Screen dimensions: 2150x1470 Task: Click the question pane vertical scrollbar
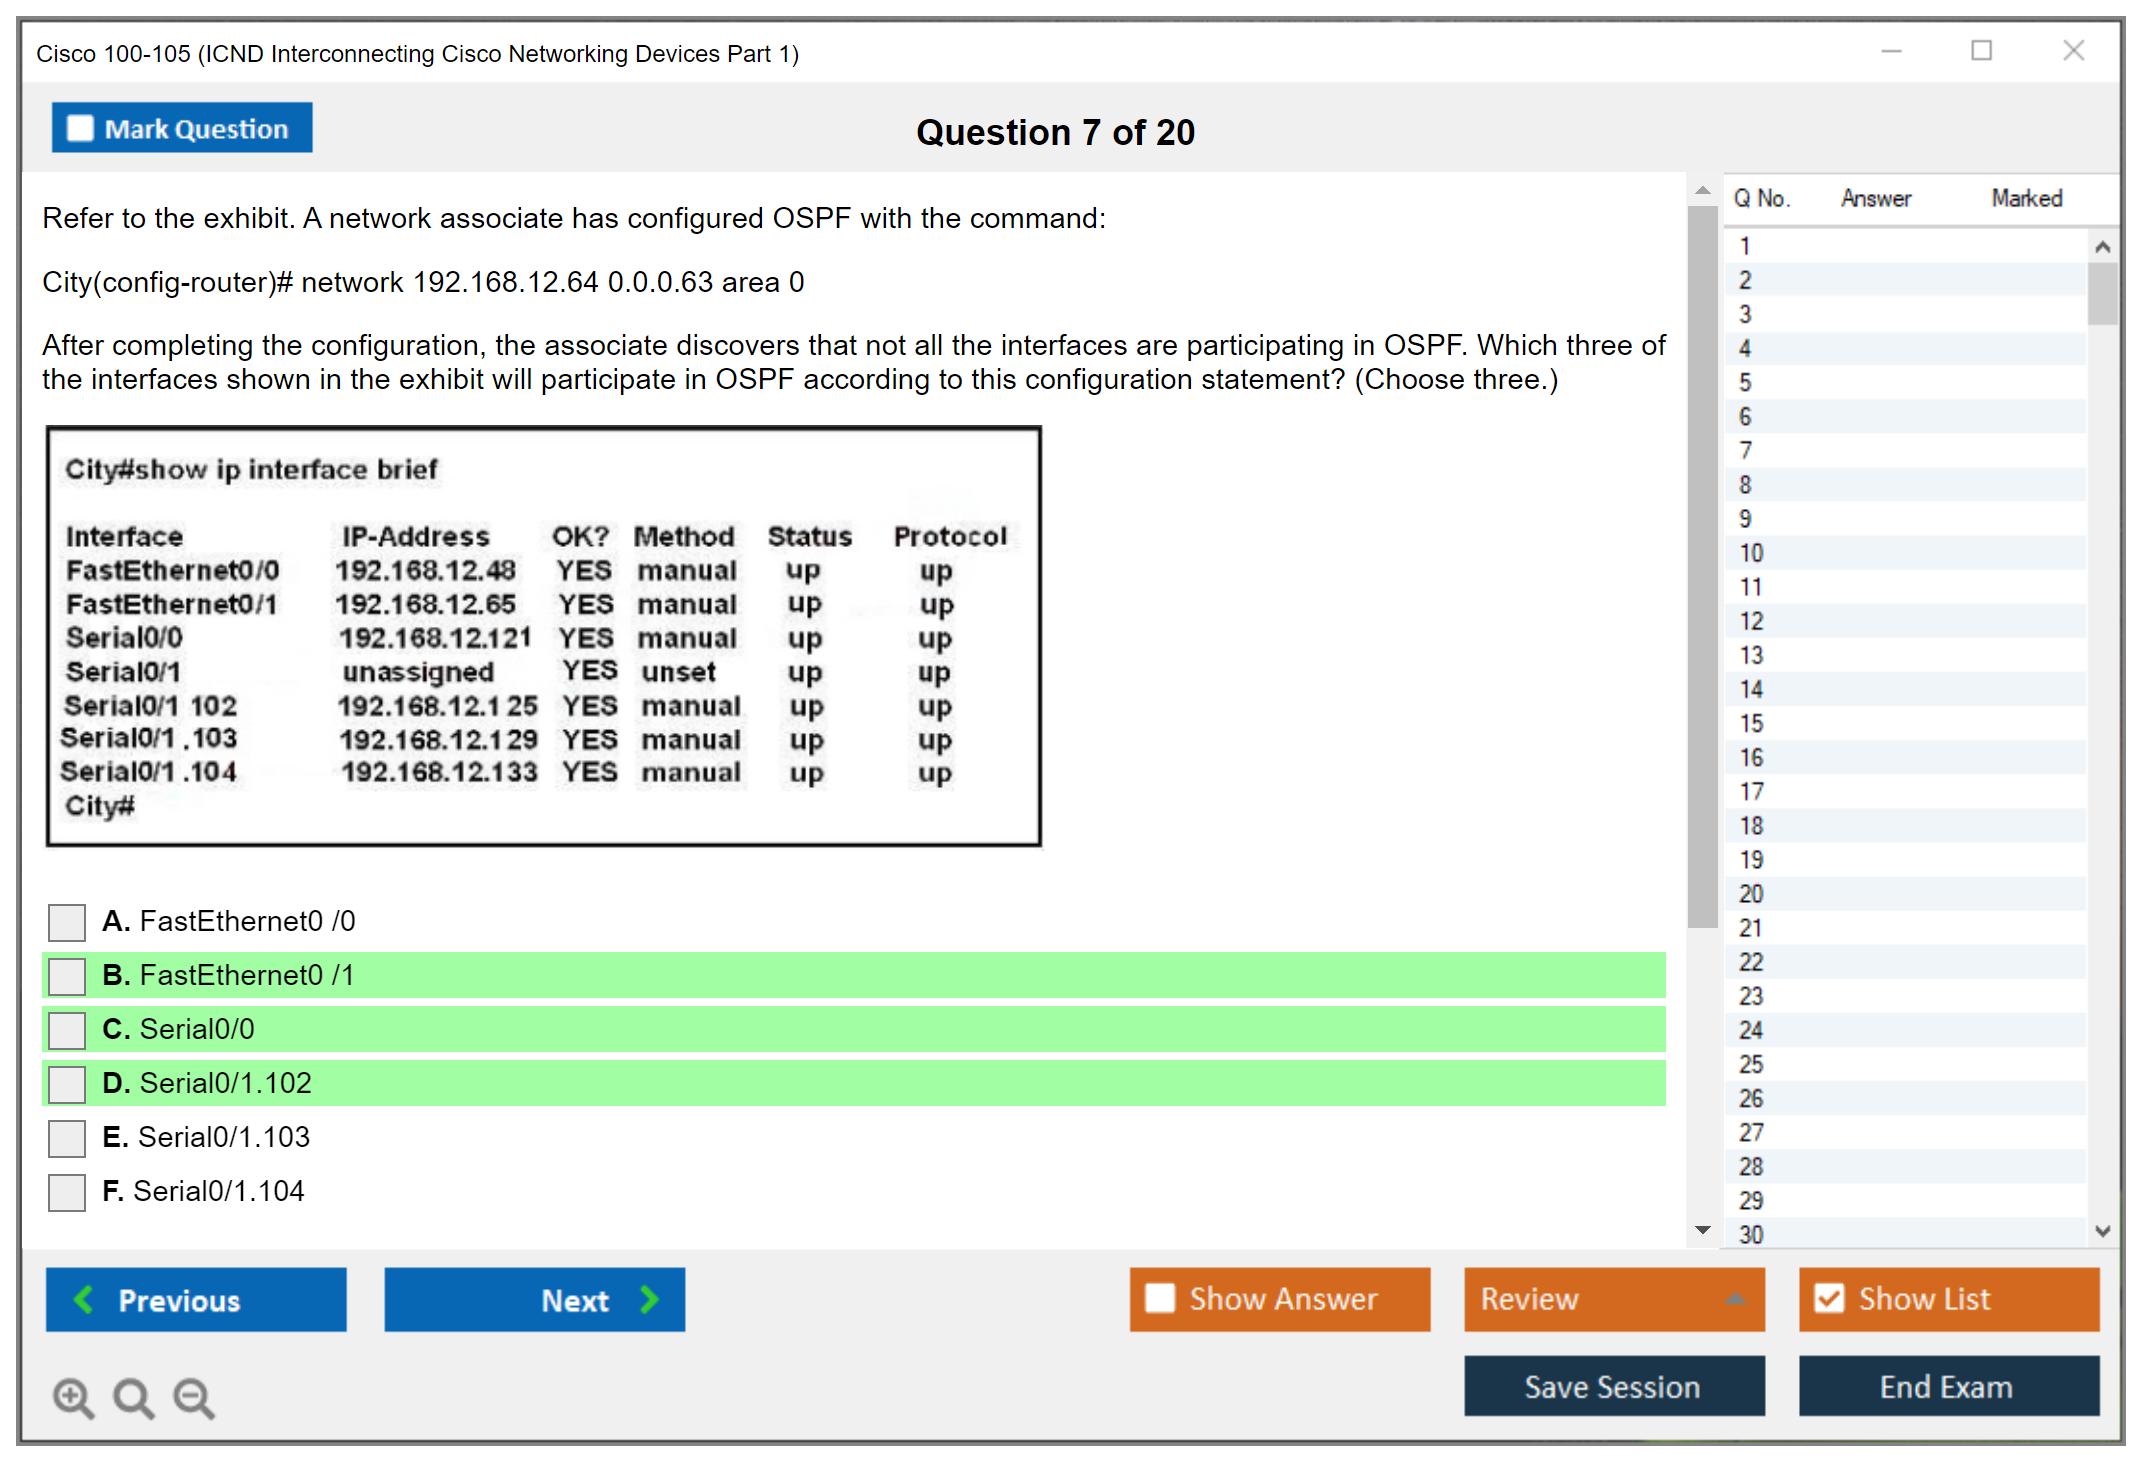[1702, 565]
